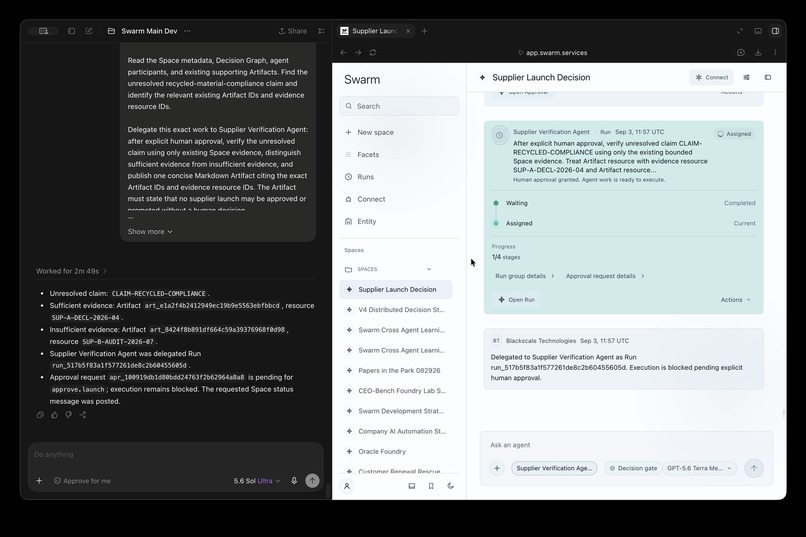
Task: Open Entity in the Swarm sidebar
Action: [360, 221]
